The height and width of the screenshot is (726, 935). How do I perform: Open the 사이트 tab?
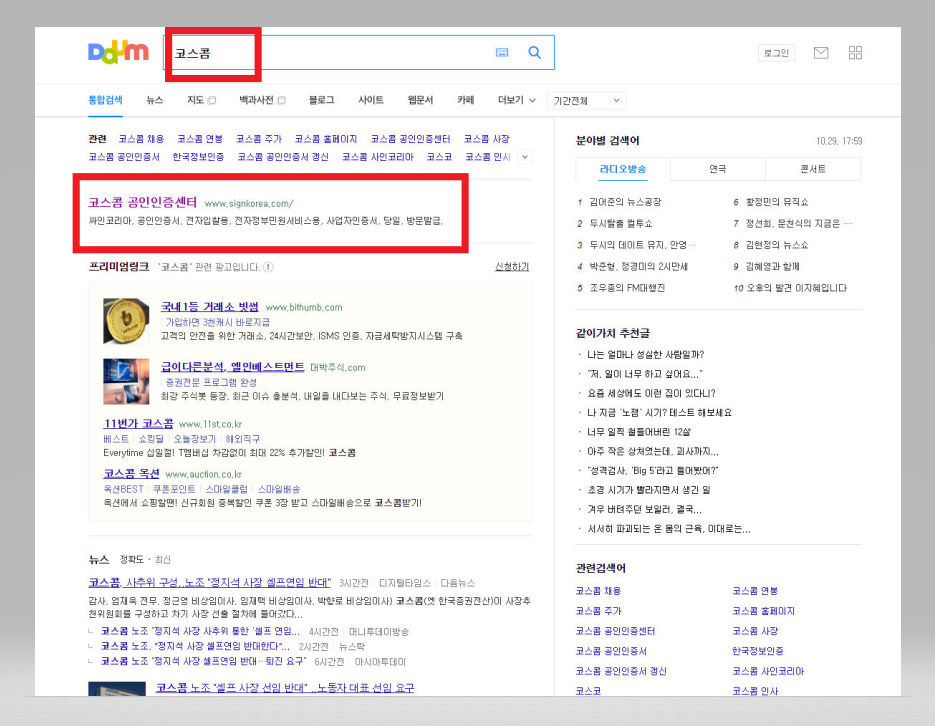[370, 100]
